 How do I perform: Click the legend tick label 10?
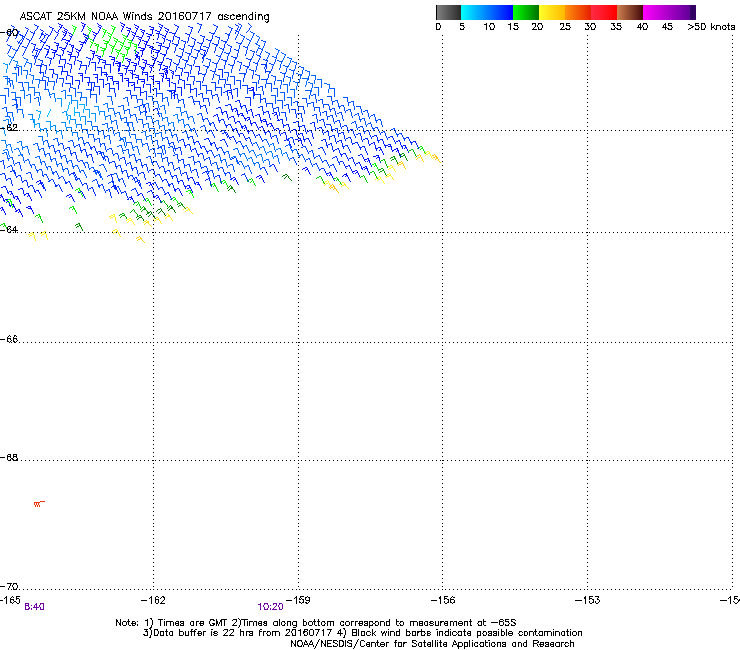[489, 27]
